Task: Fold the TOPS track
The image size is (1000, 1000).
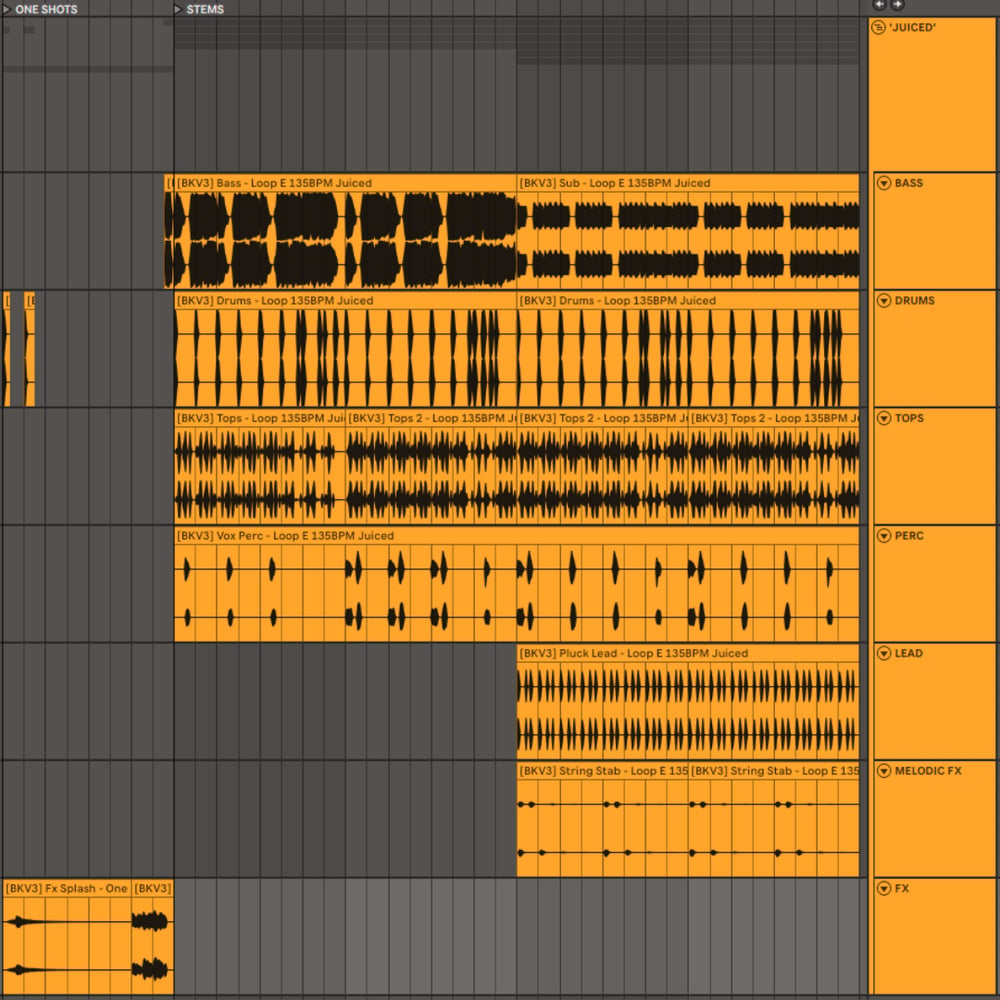Action: pyautogui.click(x=883, y=418)
